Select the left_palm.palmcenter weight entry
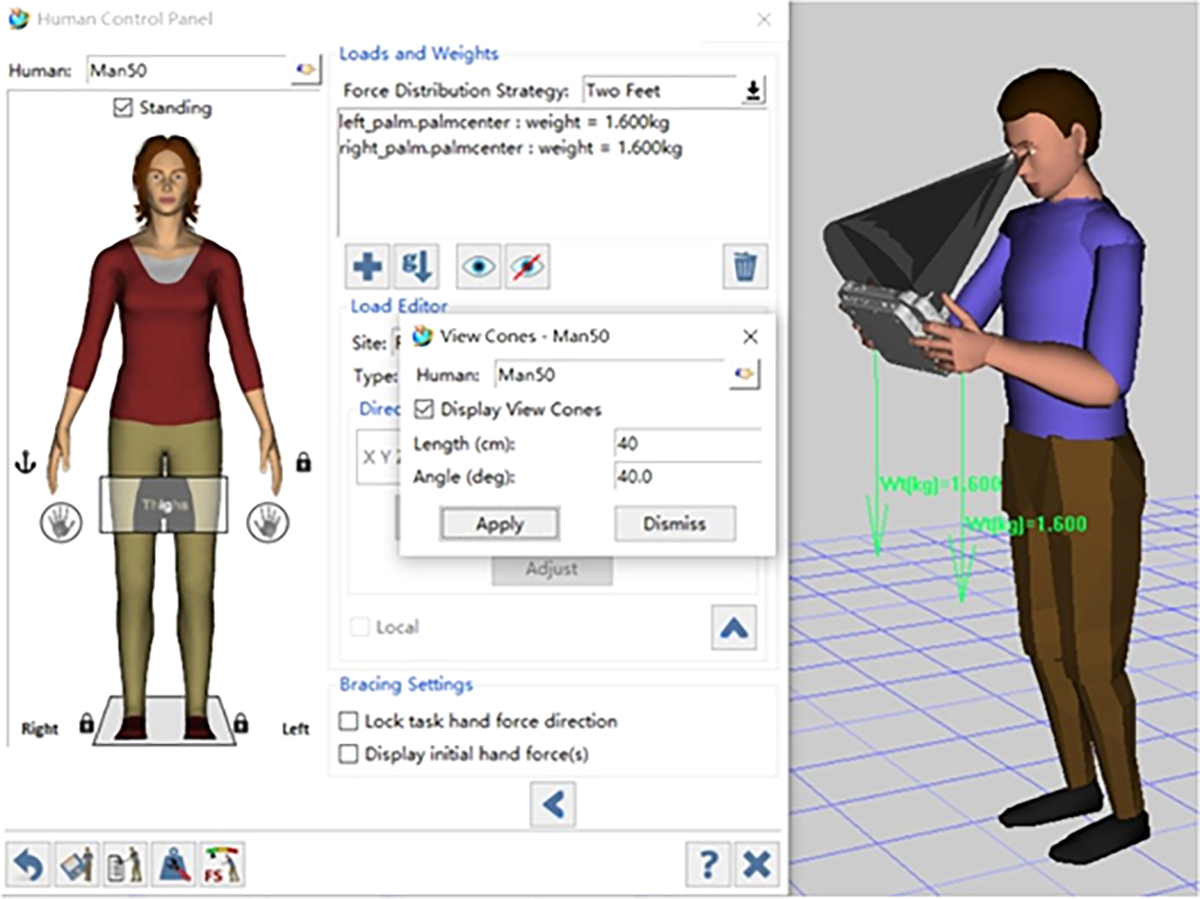Screen dimensions: 1200x899 click(x=505, y=123)
